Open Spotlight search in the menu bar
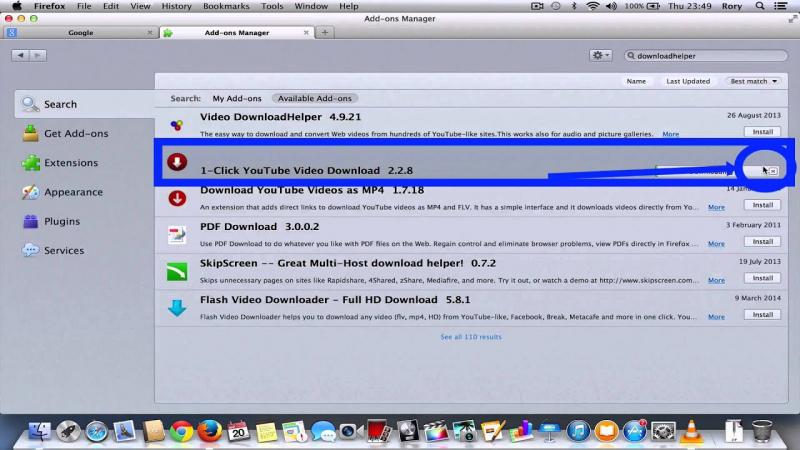This screenshot has width=800, height=450. 760,6
